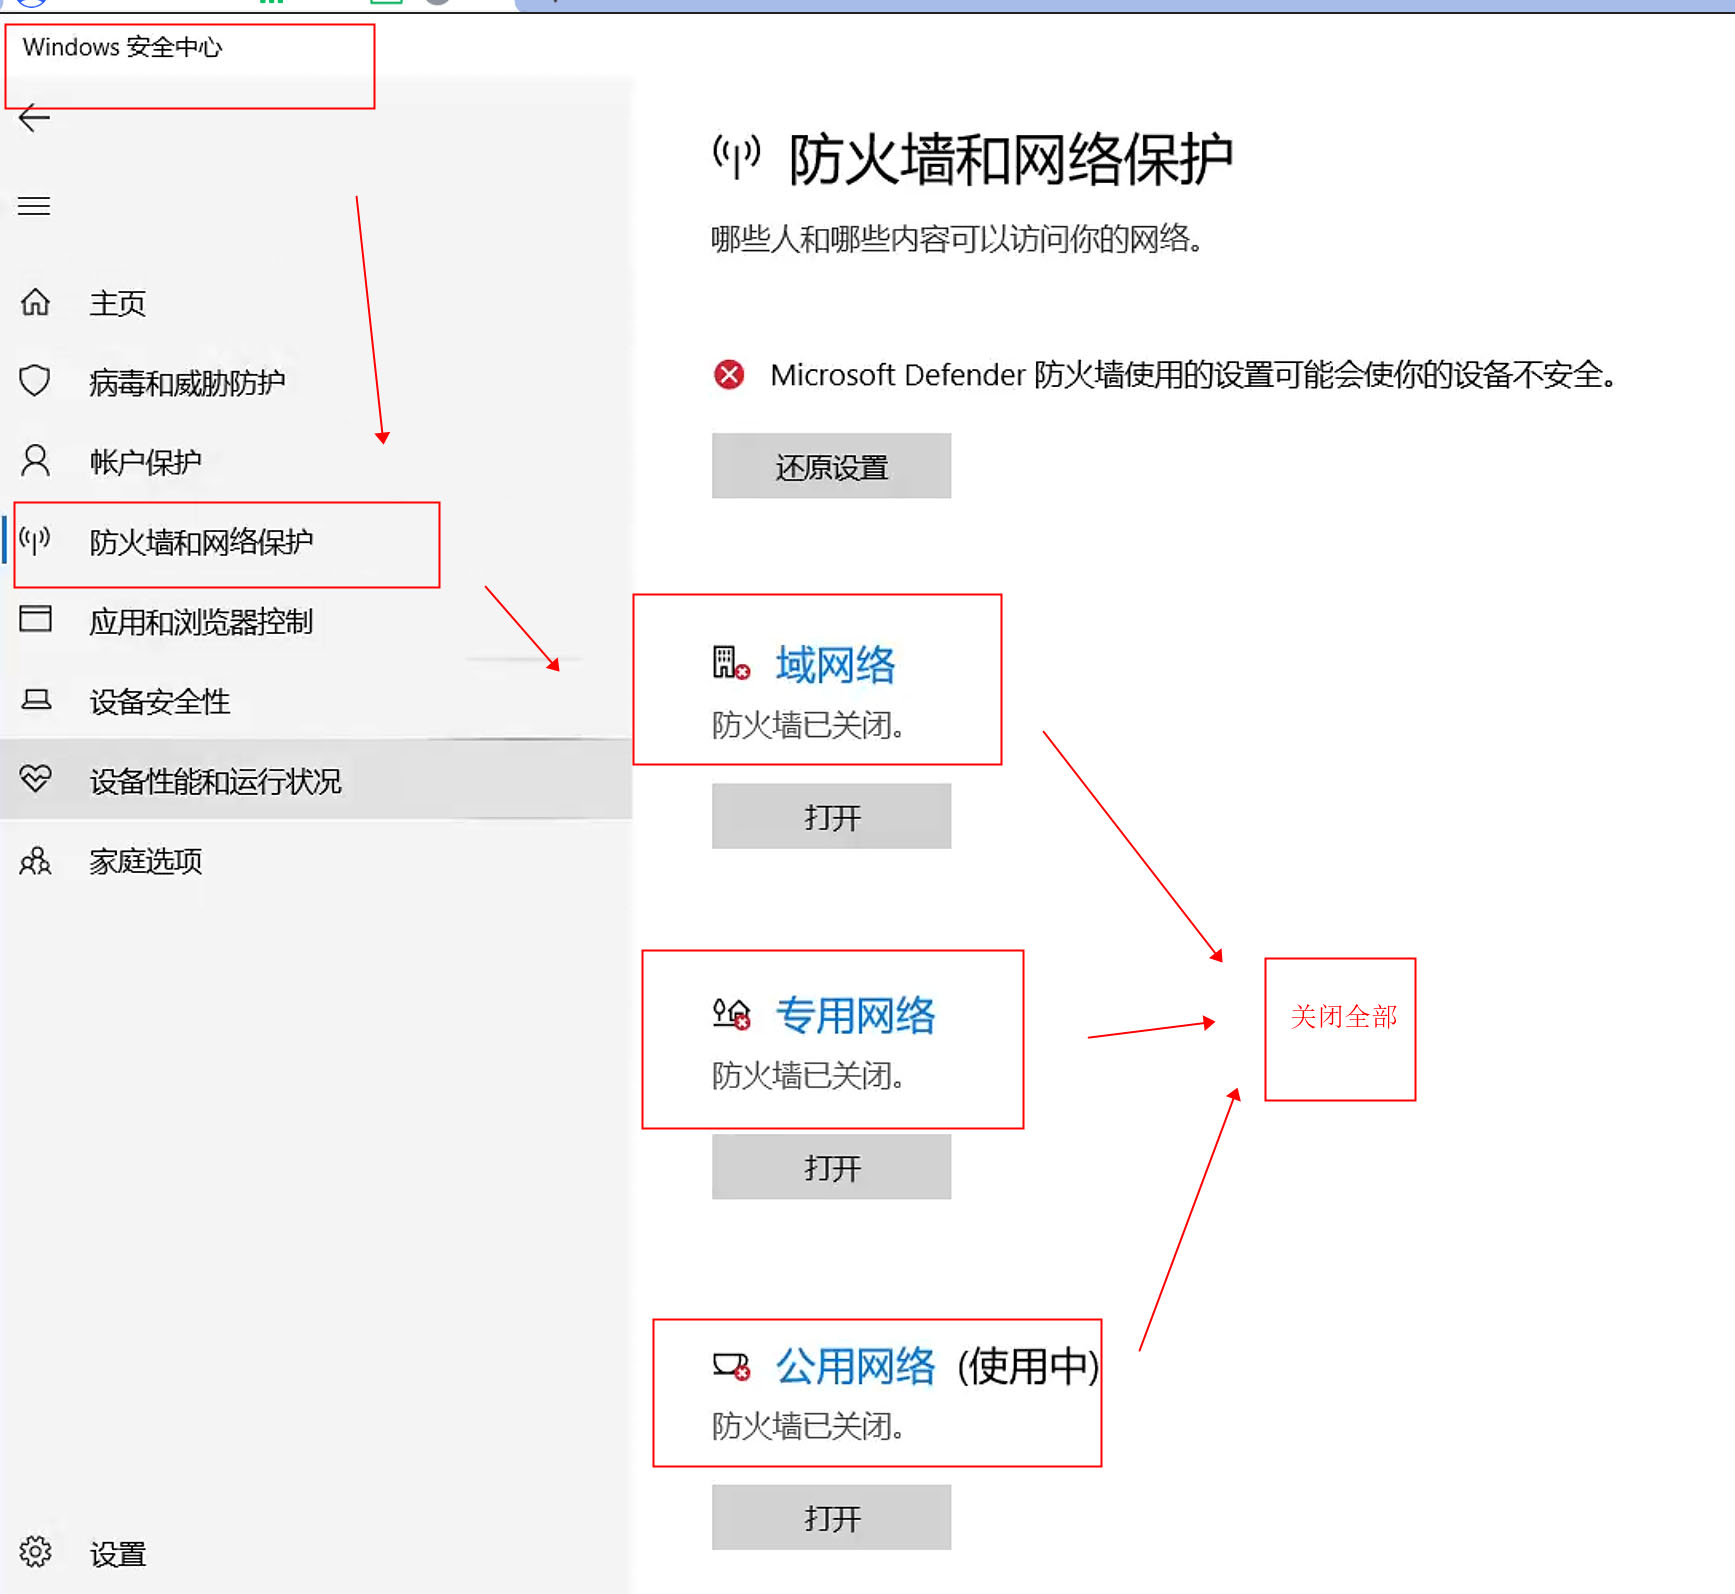
Task: Click the heart icon for 设备性能和运行状况
Action: point(35,779)
